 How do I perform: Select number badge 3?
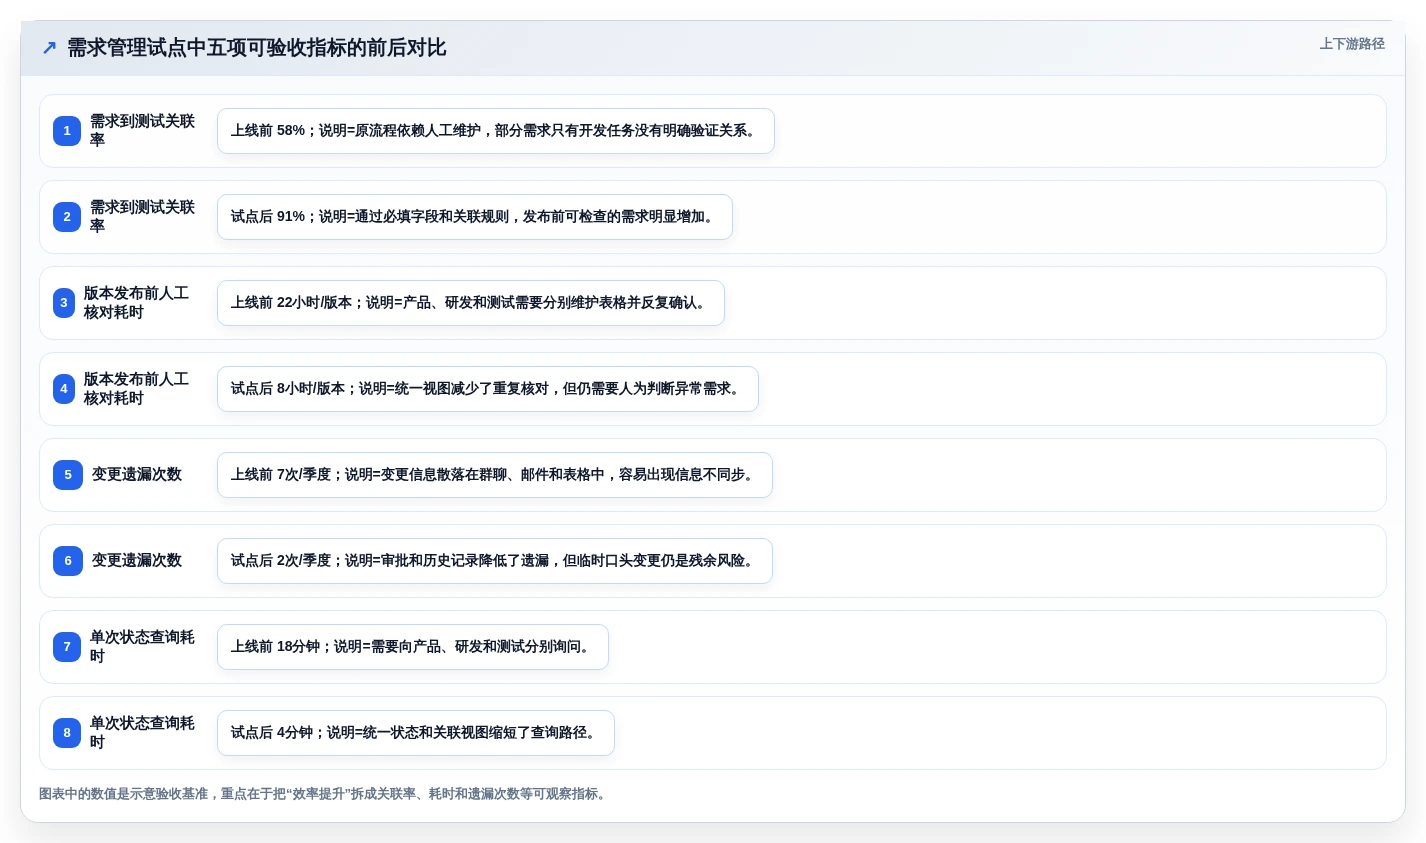tap(64, 303)
